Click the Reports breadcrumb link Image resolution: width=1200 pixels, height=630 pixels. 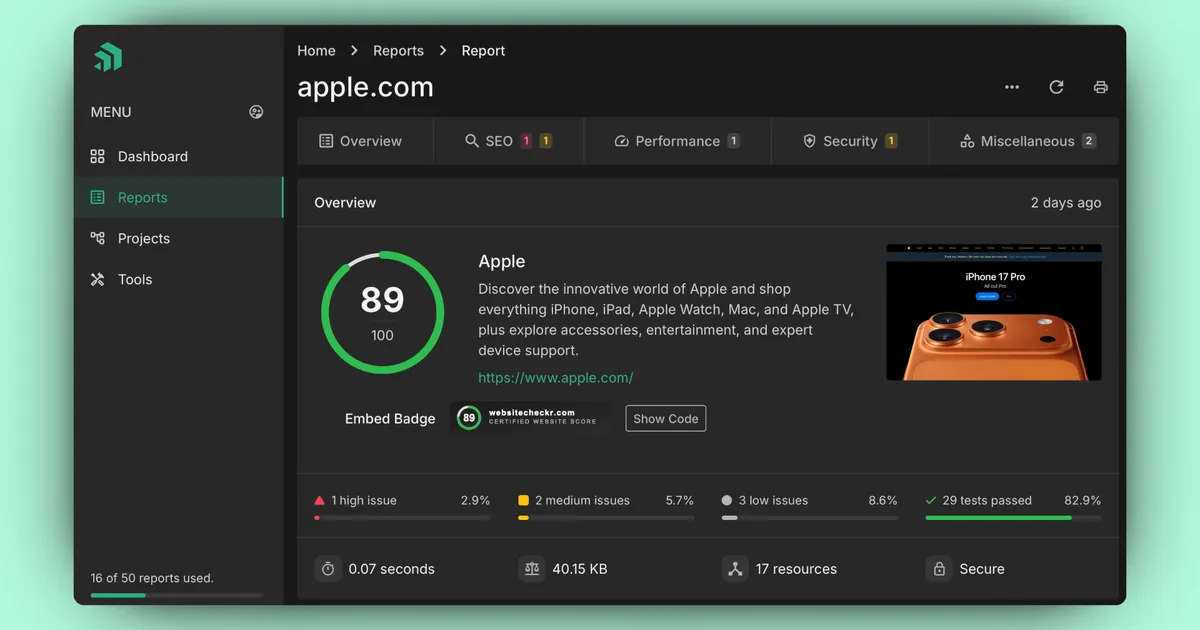[398, 50]
